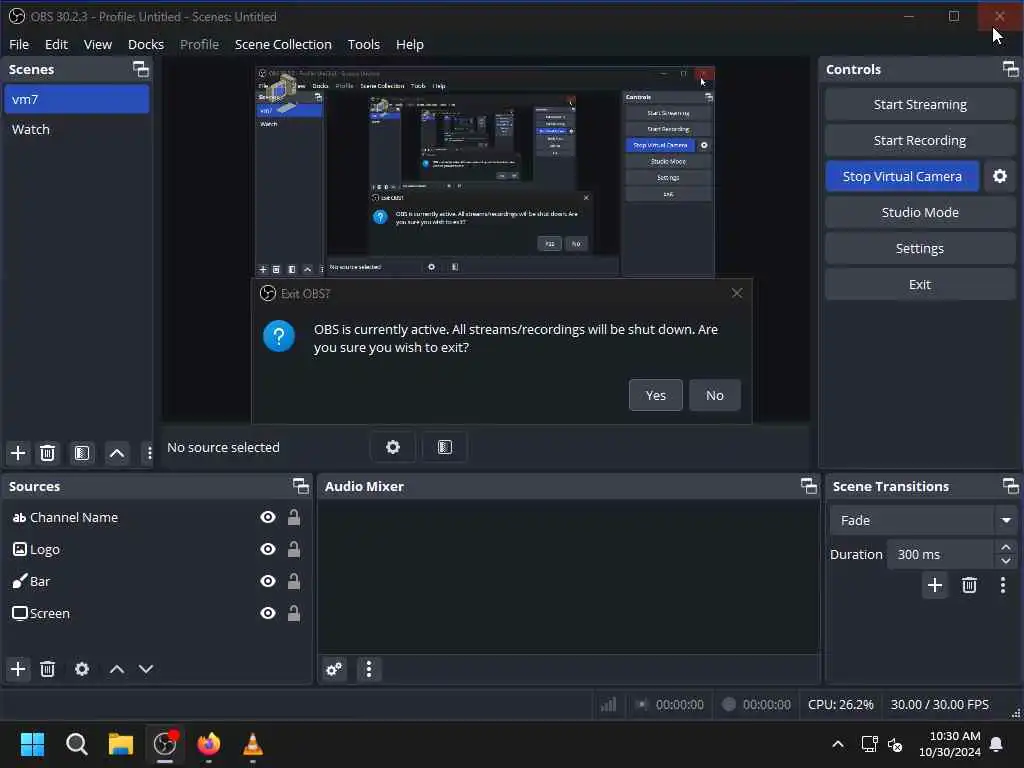Move source down in Sources toolbar
The image size is (1024, 768).
click(146, 669)
